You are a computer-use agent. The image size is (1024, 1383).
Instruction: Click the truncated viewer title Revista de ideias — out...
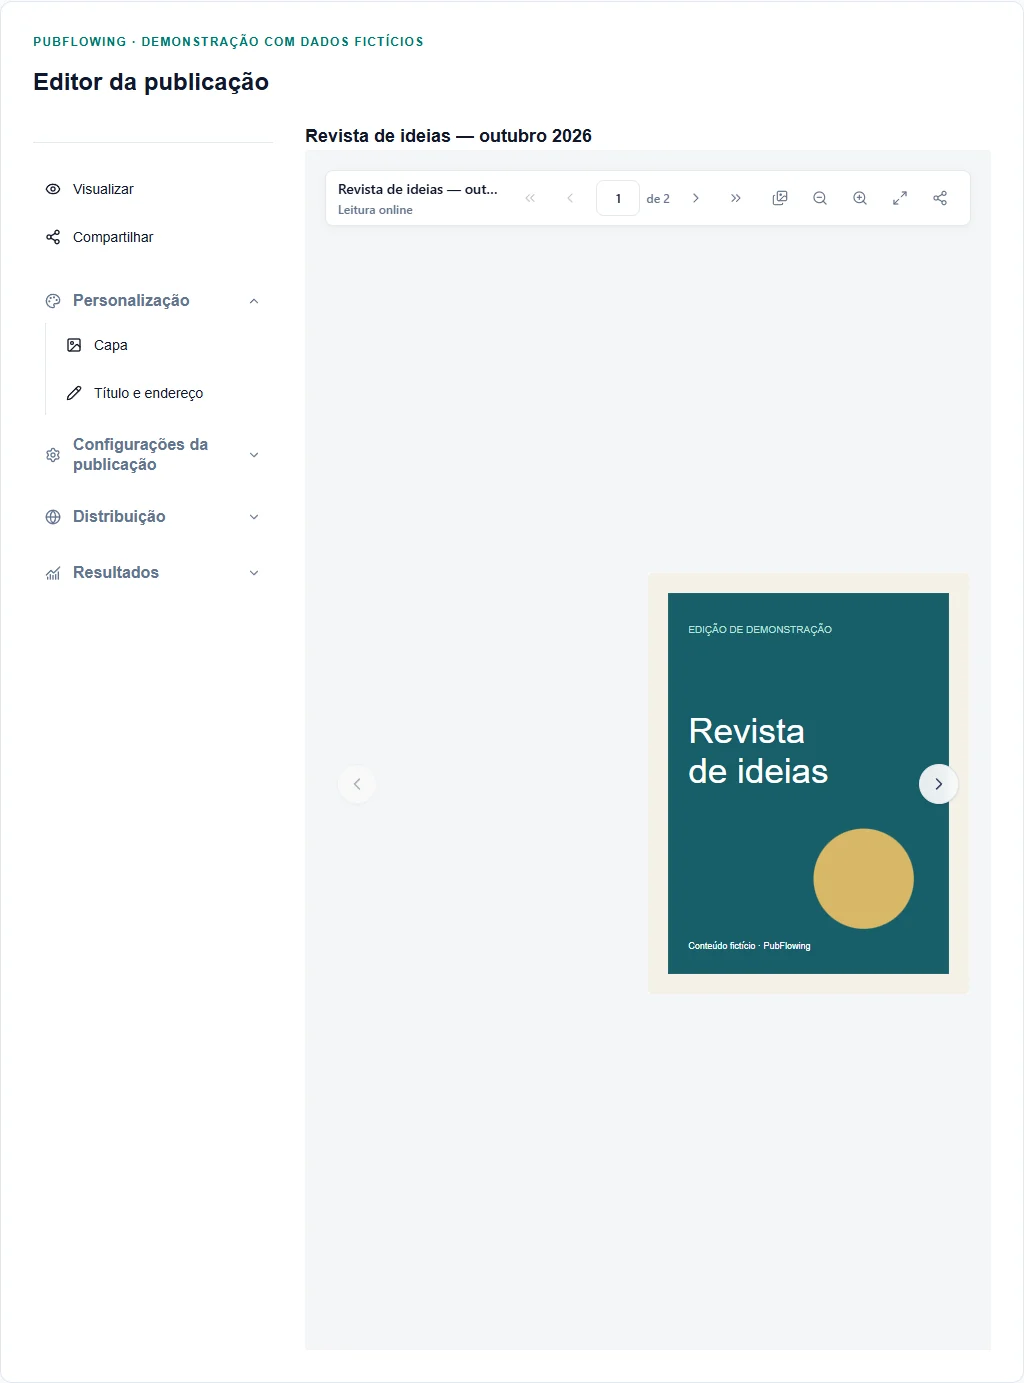[418, 189]
